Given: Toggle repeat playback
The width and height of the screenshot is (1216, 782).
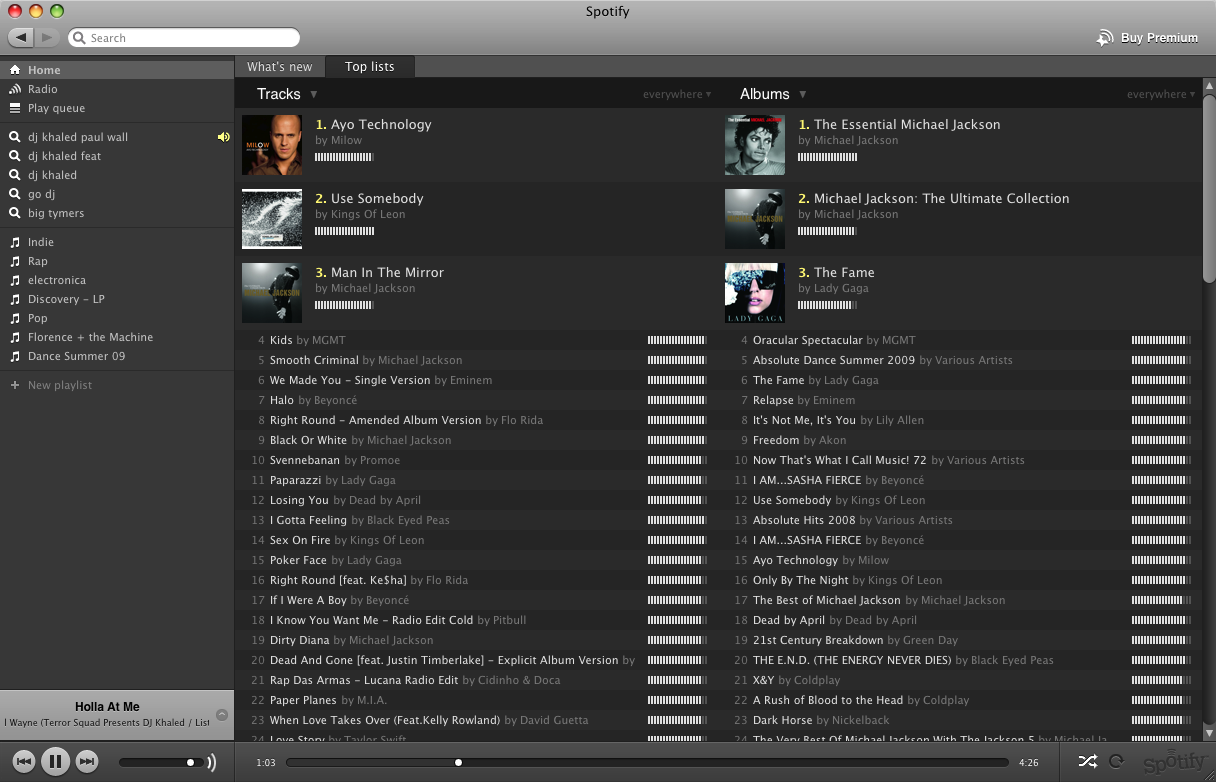Looking at the screenshot, I should point(1116,762).
